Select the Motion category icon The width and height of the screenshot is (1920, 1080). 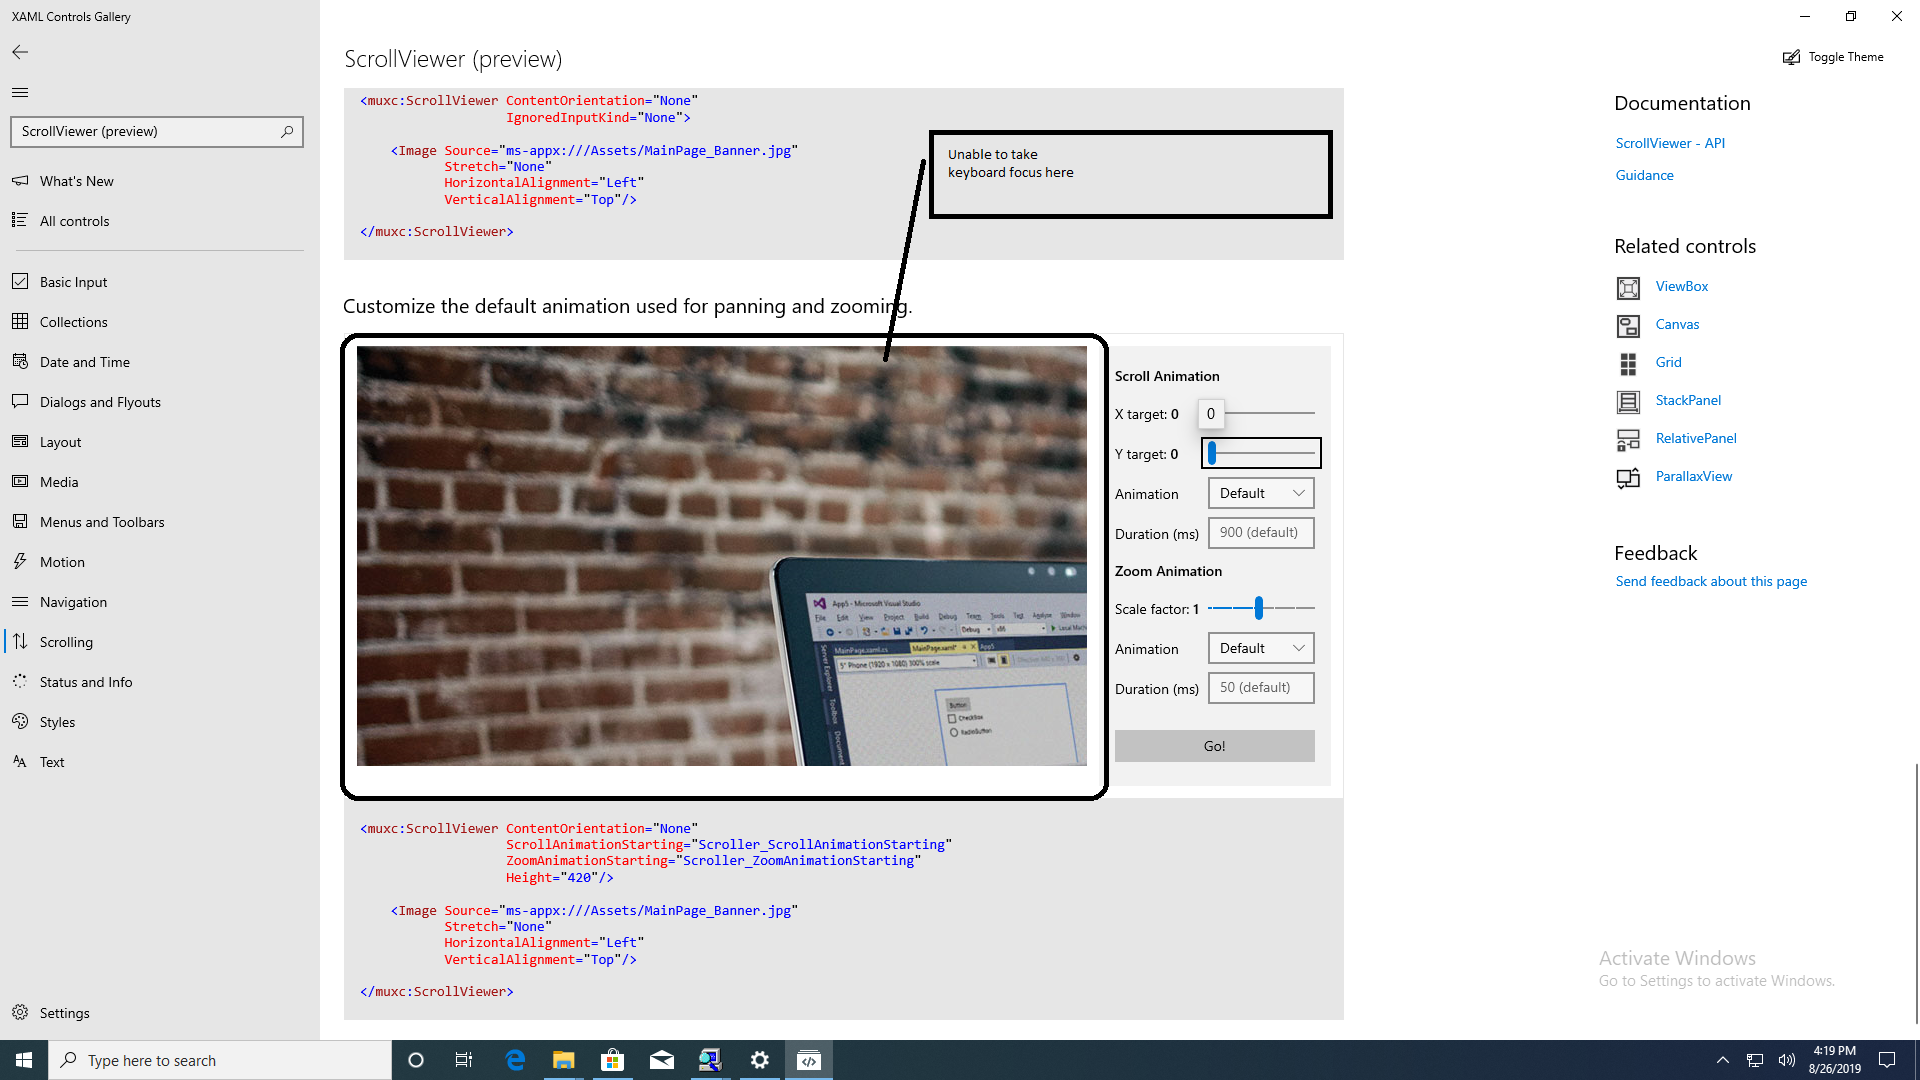(21, 561)
